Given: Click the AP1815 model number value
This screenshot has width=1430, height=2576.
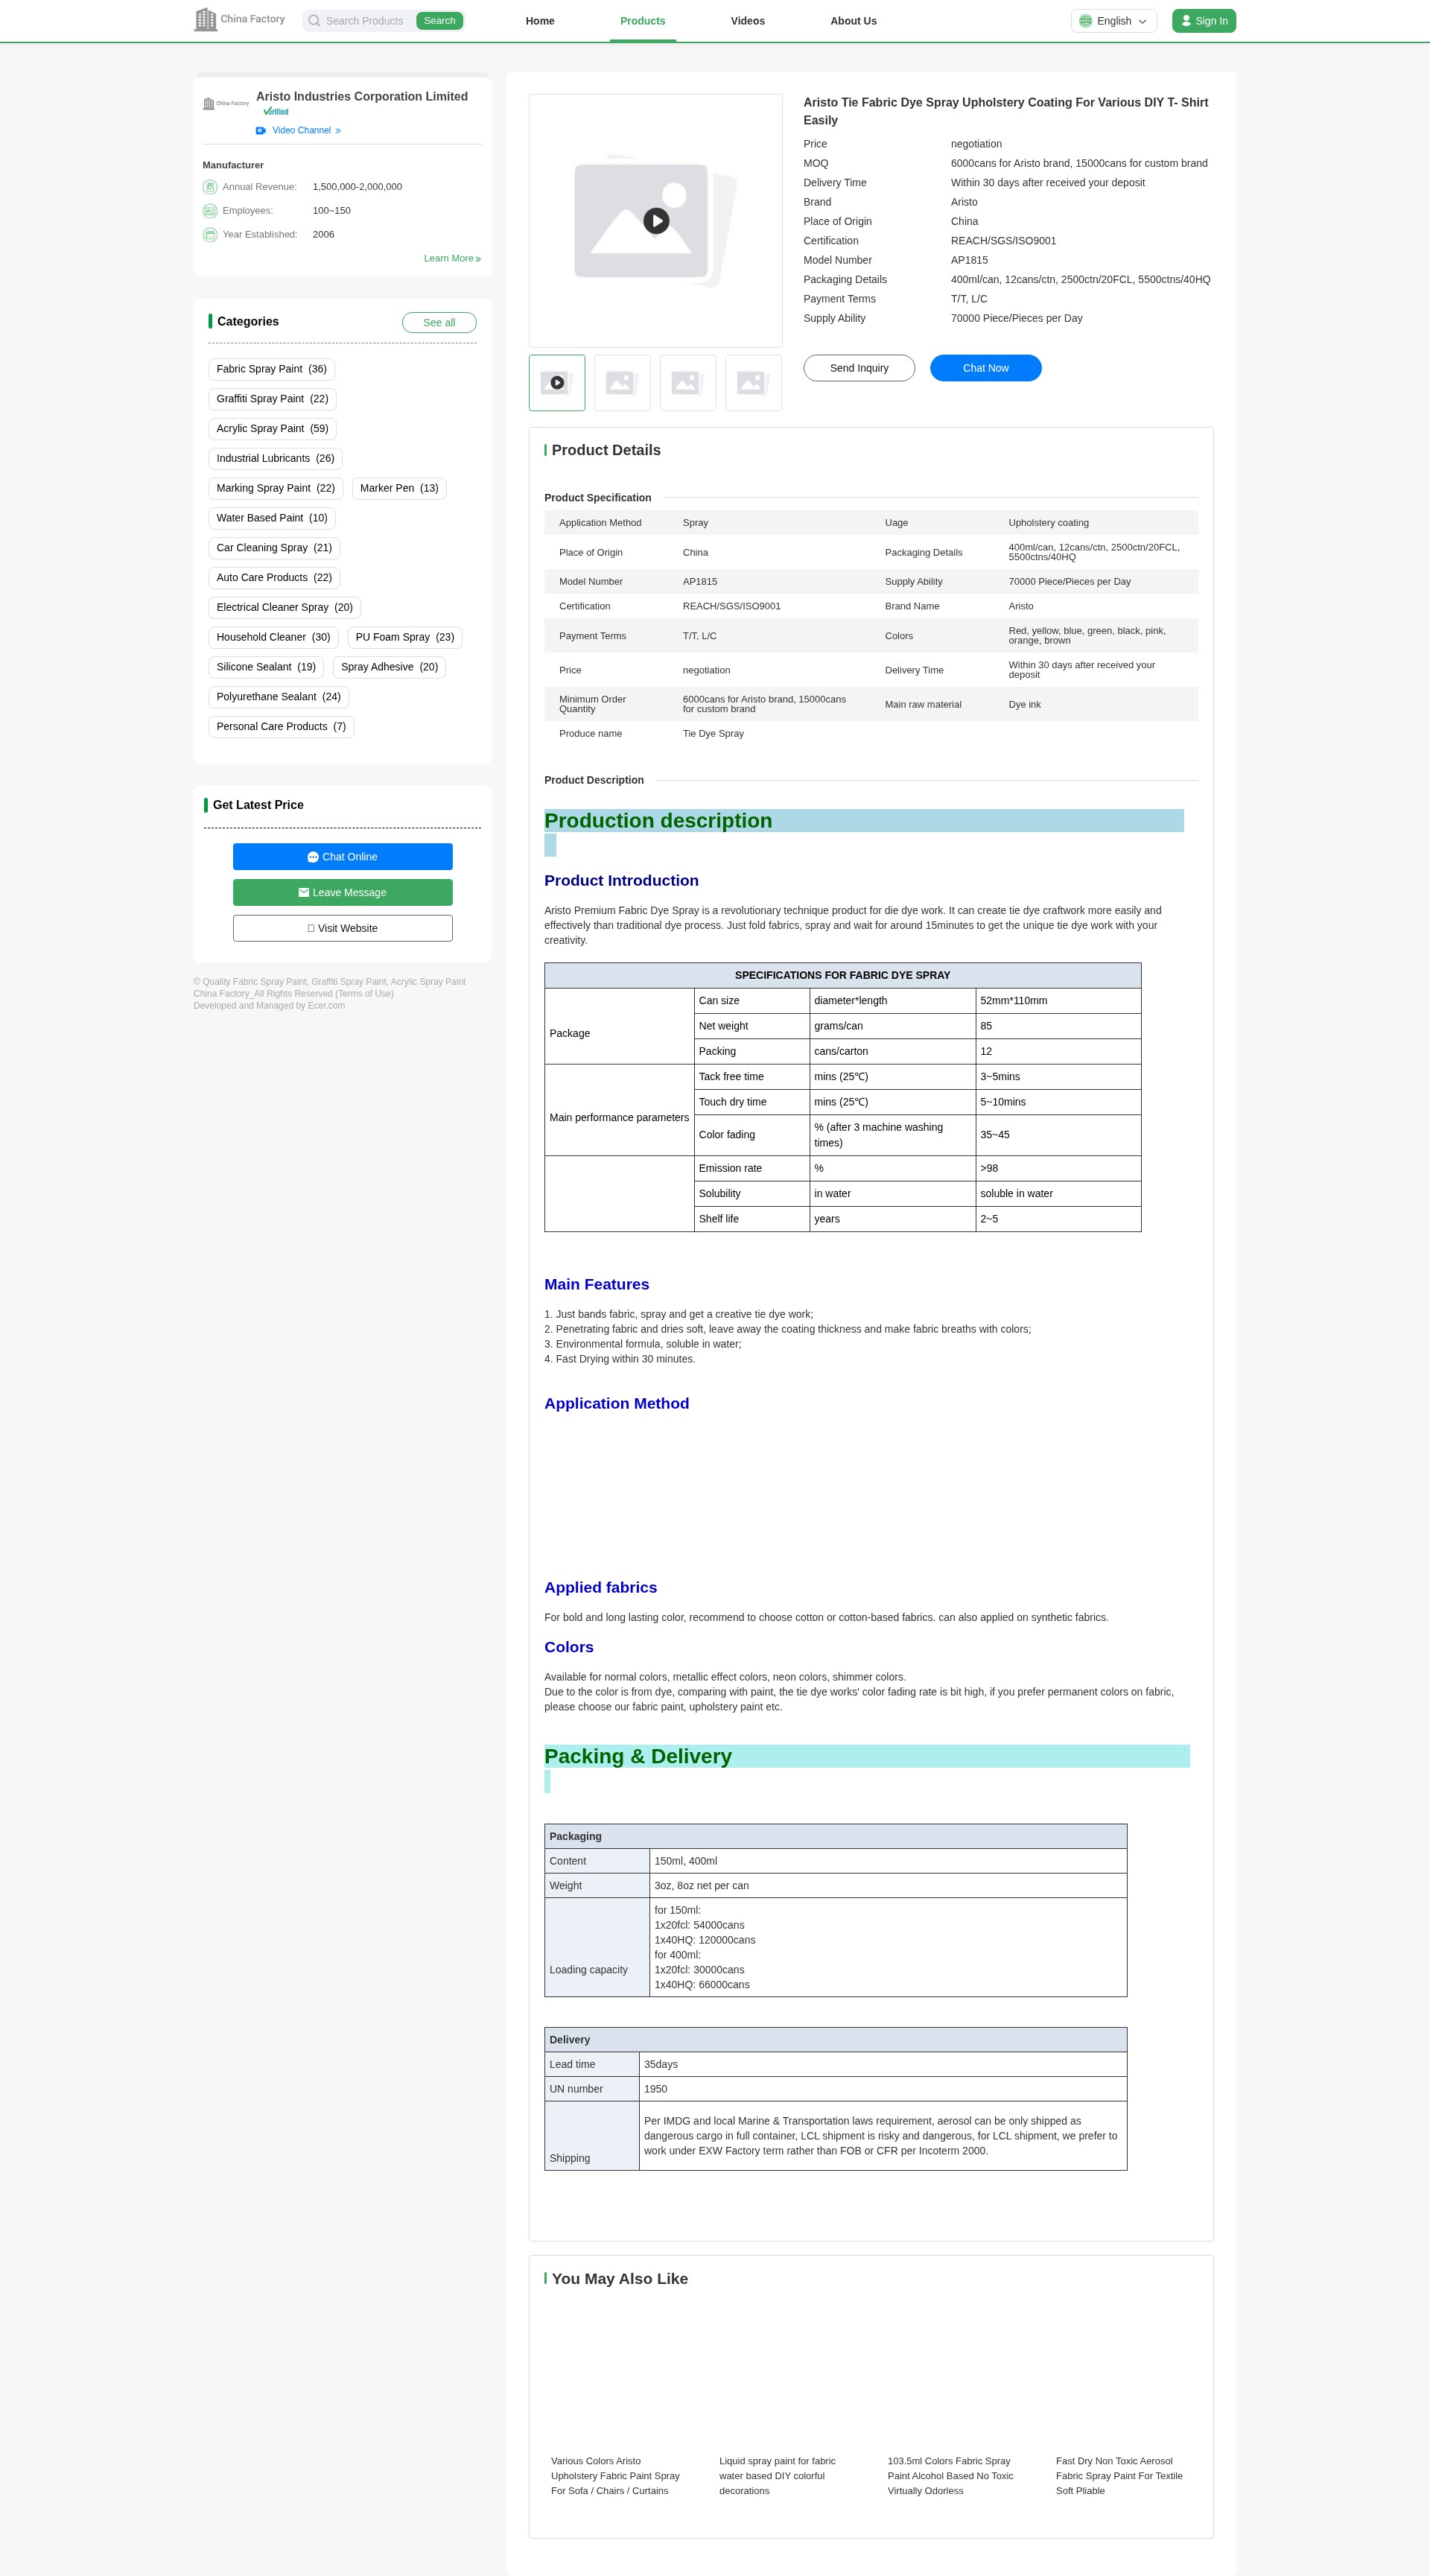Looking at the screenshot, I should click(x=969, y=261).
